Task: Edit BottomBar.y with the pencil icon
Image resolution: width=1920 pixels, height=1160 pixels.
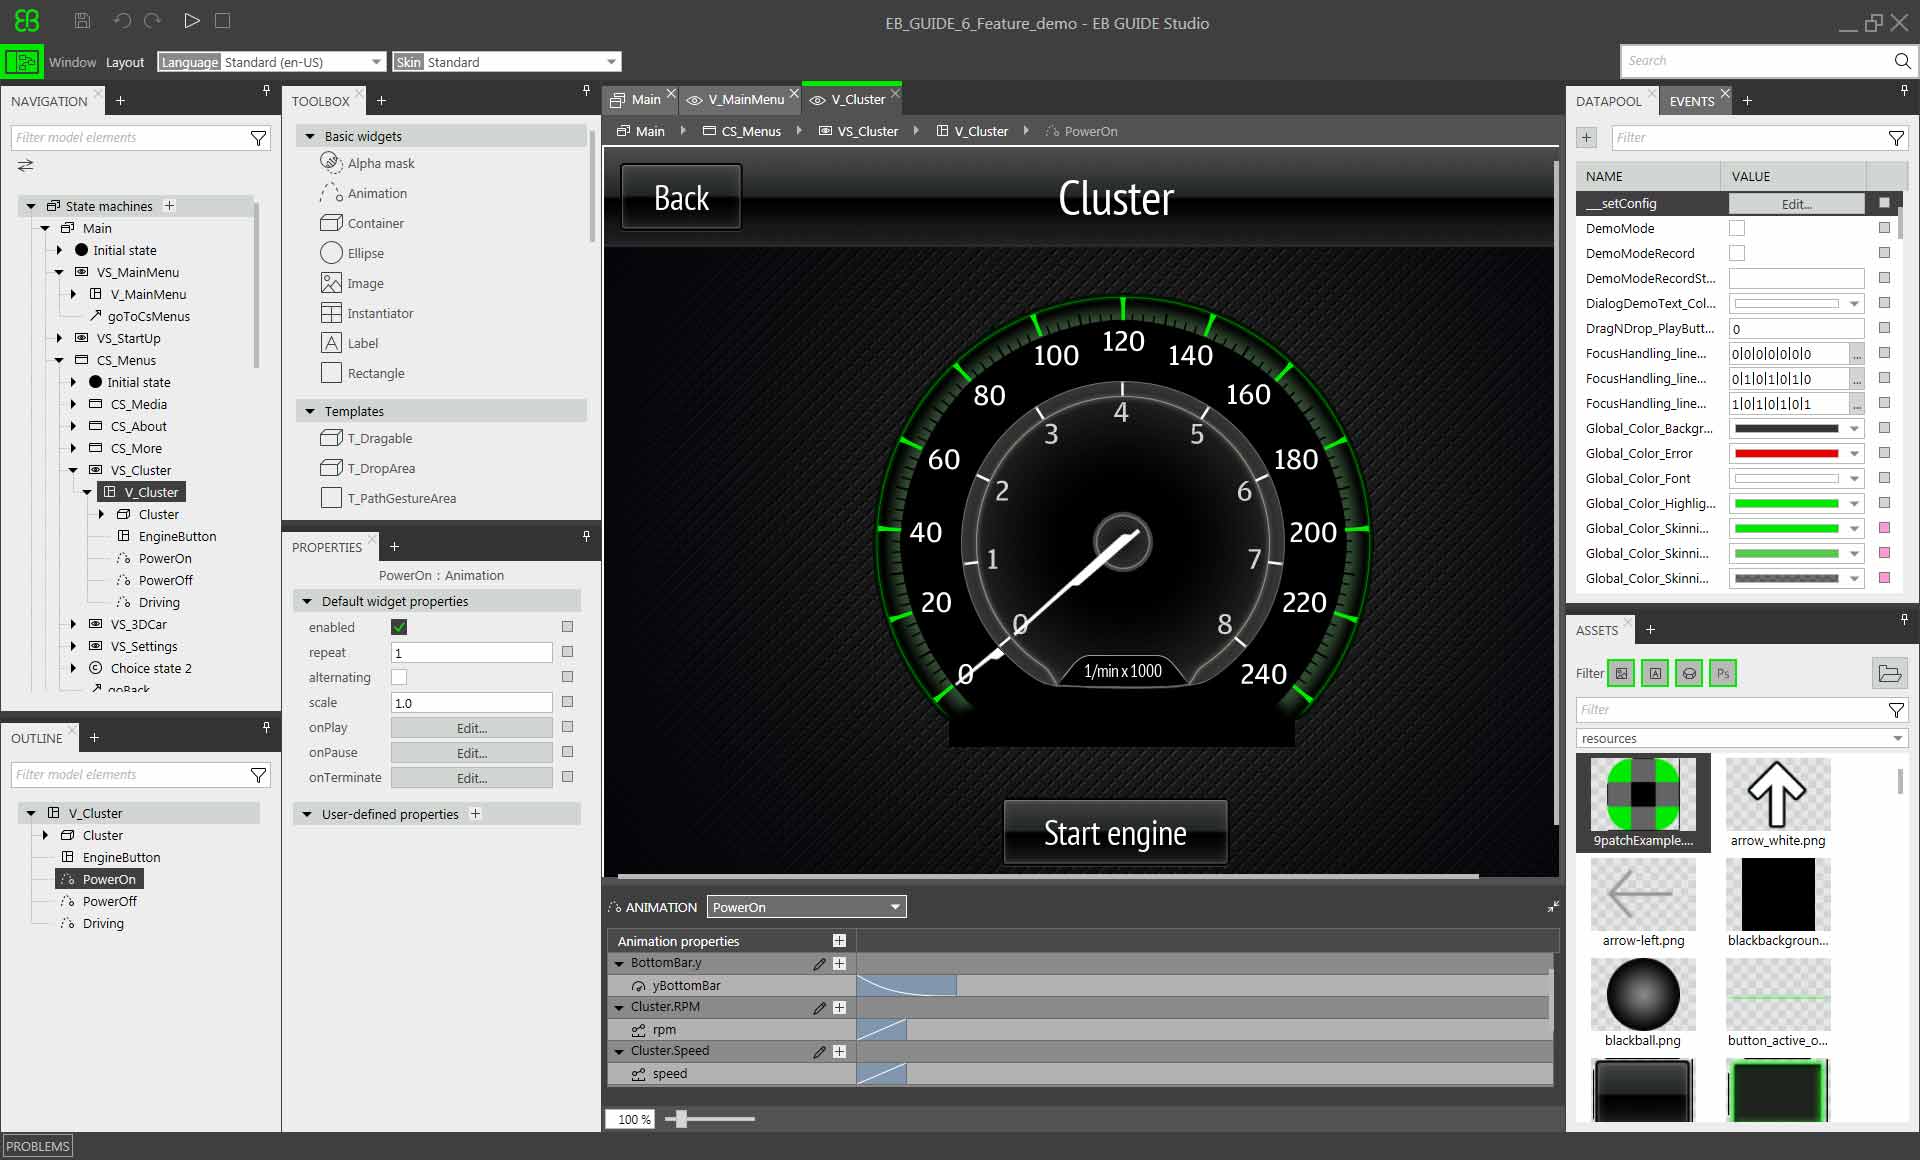Action: (x=819, y=964)
